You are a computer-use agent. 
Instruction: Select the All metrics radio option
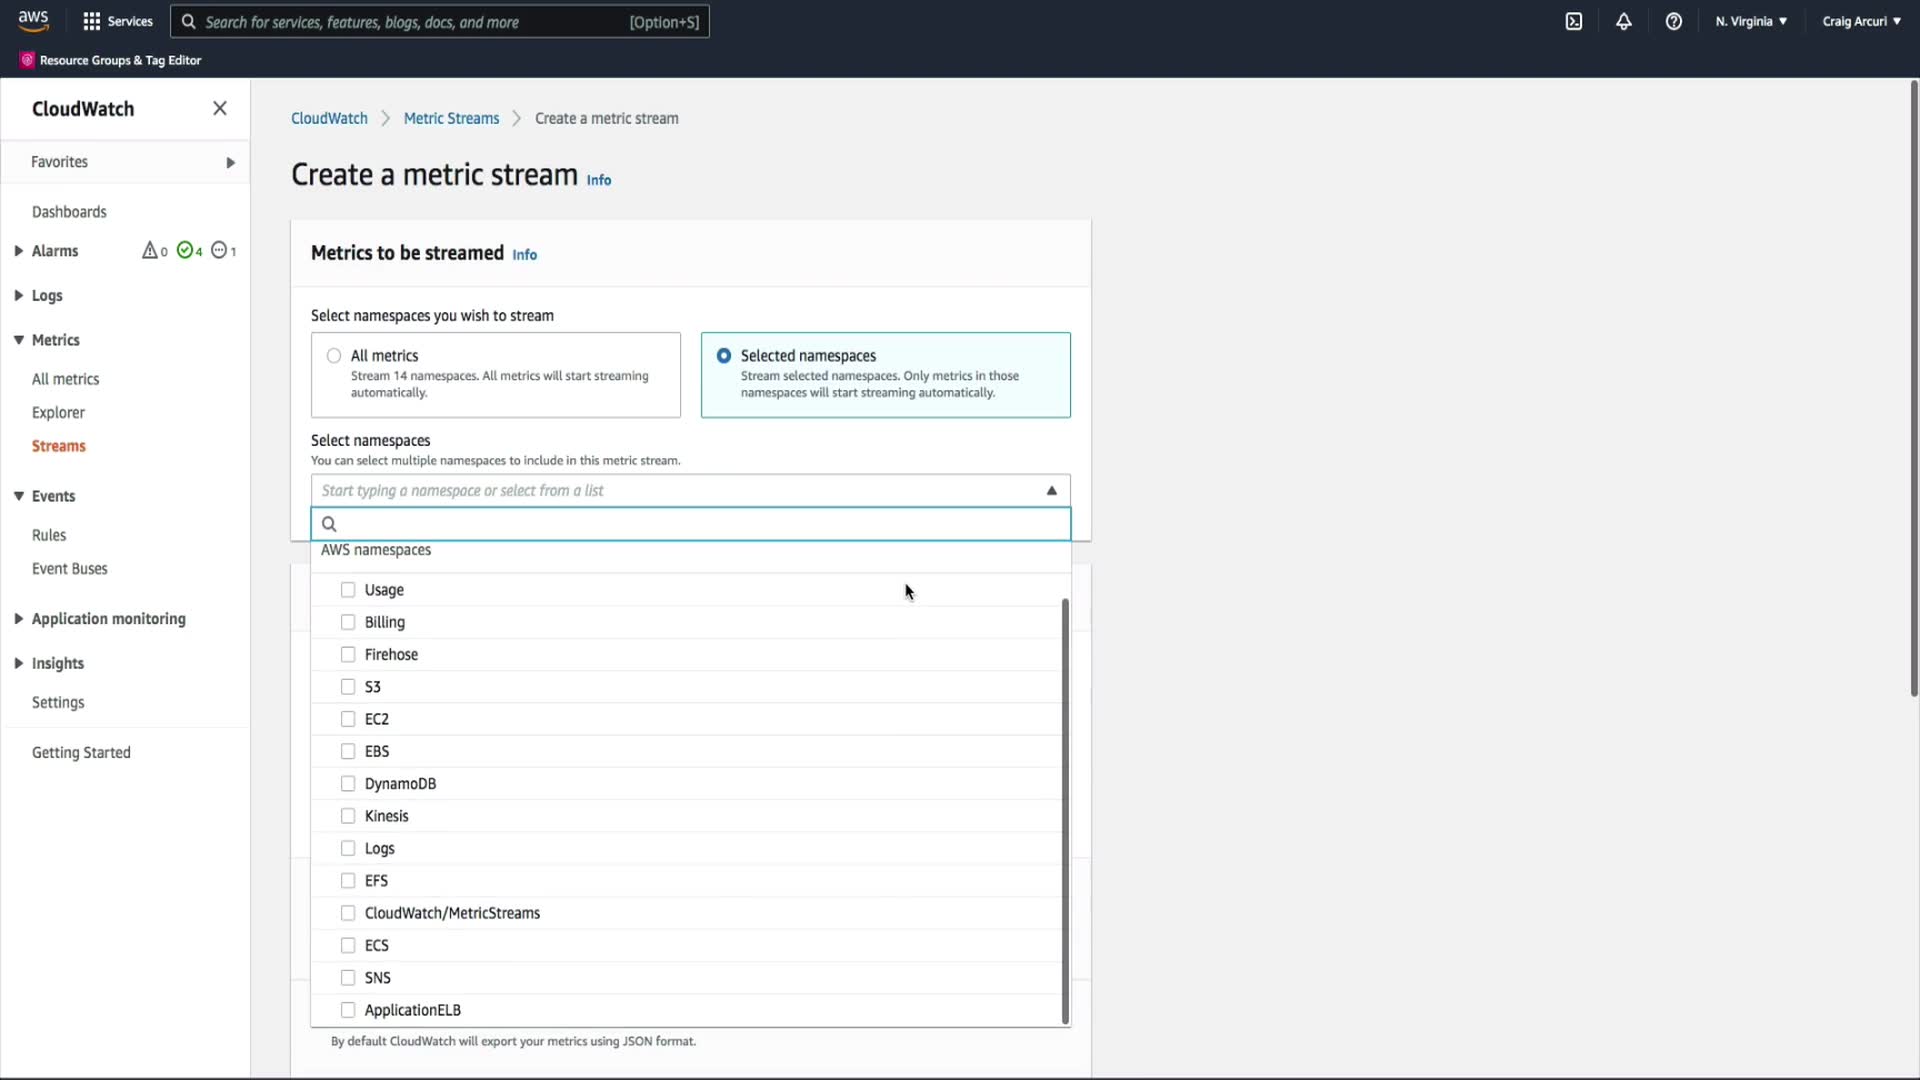pyautogui.click(x=334, y=356)
